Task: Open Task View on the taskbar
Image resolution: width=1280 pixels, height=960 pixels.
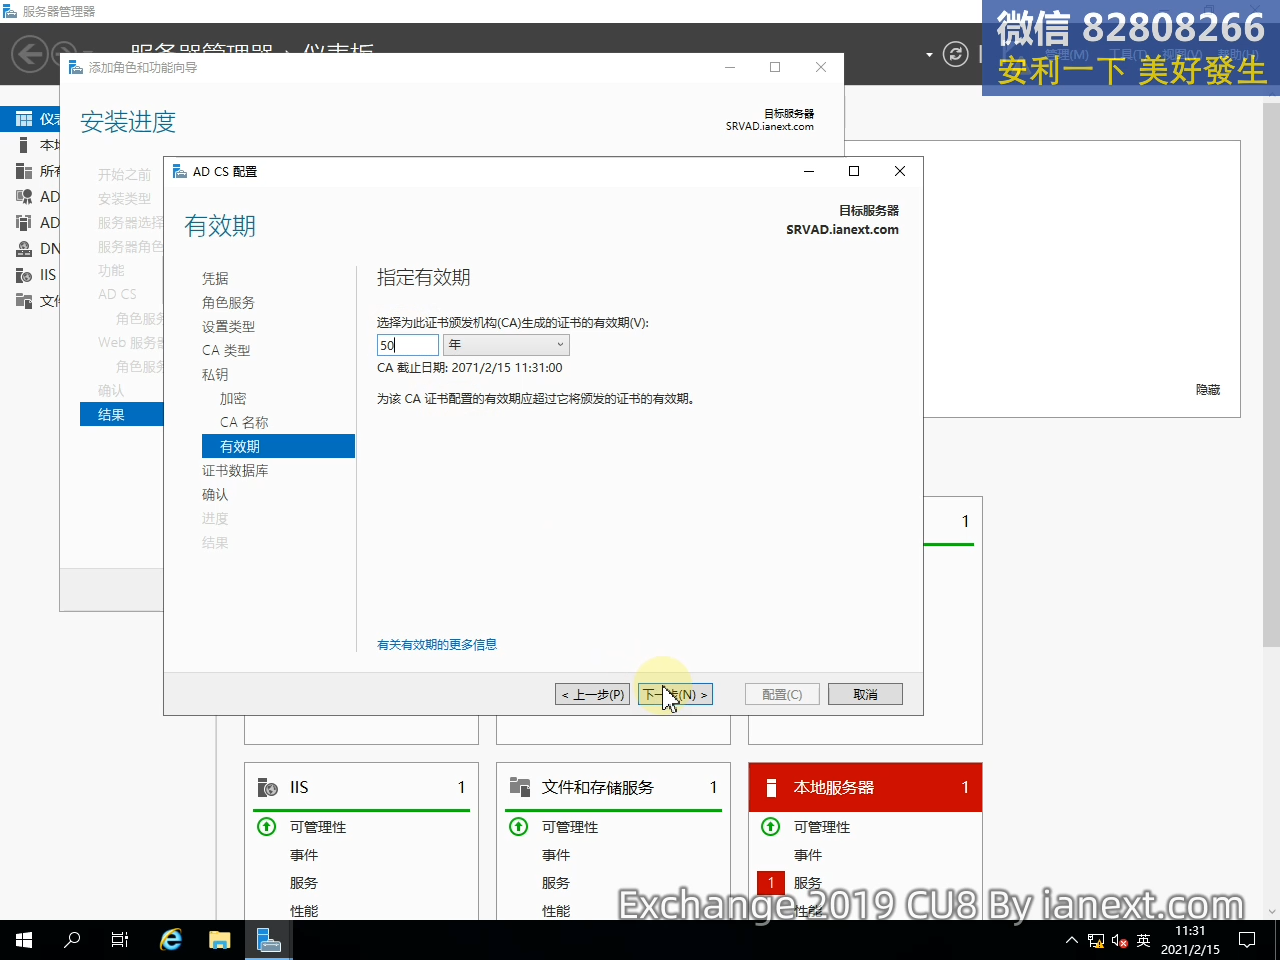Action: 120,940
